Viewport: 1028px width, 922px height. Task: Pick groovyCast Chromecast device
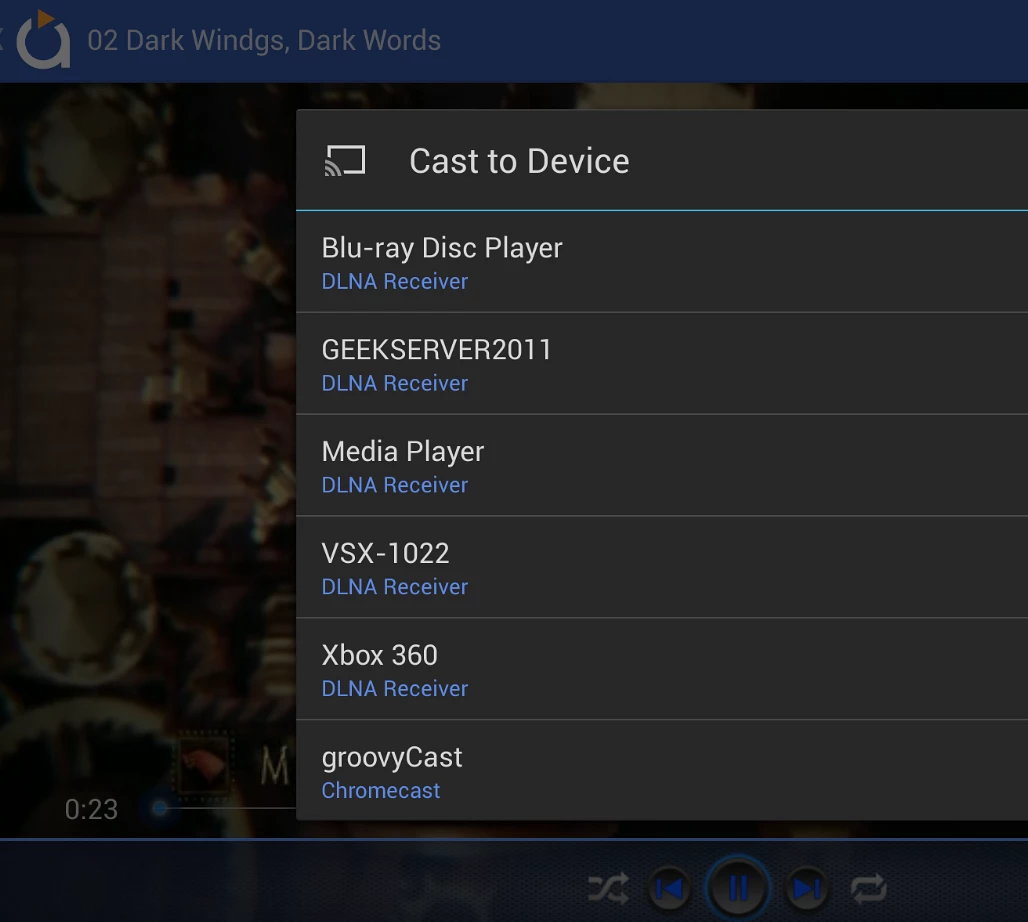tap(662, 771)
